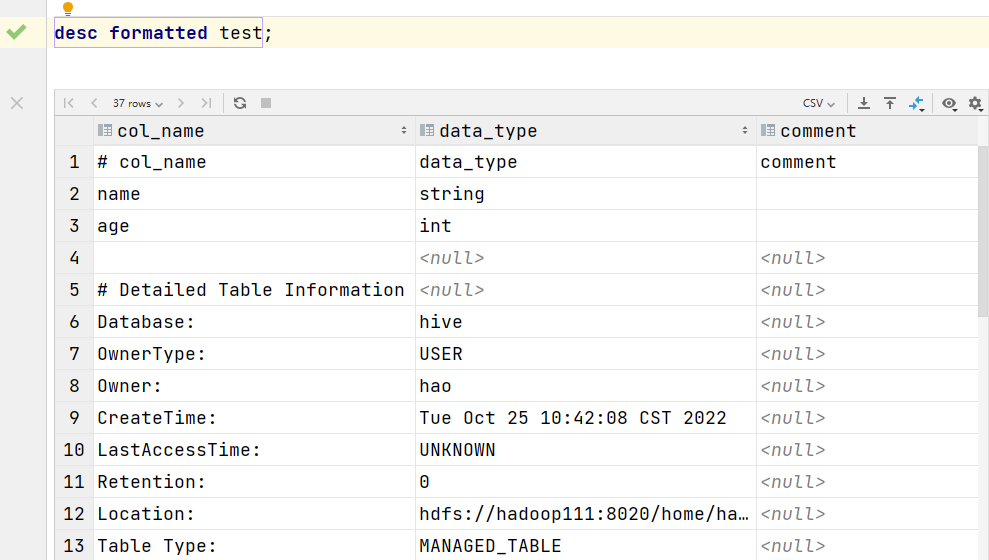Click the yellow lightbulb intention icon
Image resolution: width=989 pixels, height=560 pixels.
[68, 9]
